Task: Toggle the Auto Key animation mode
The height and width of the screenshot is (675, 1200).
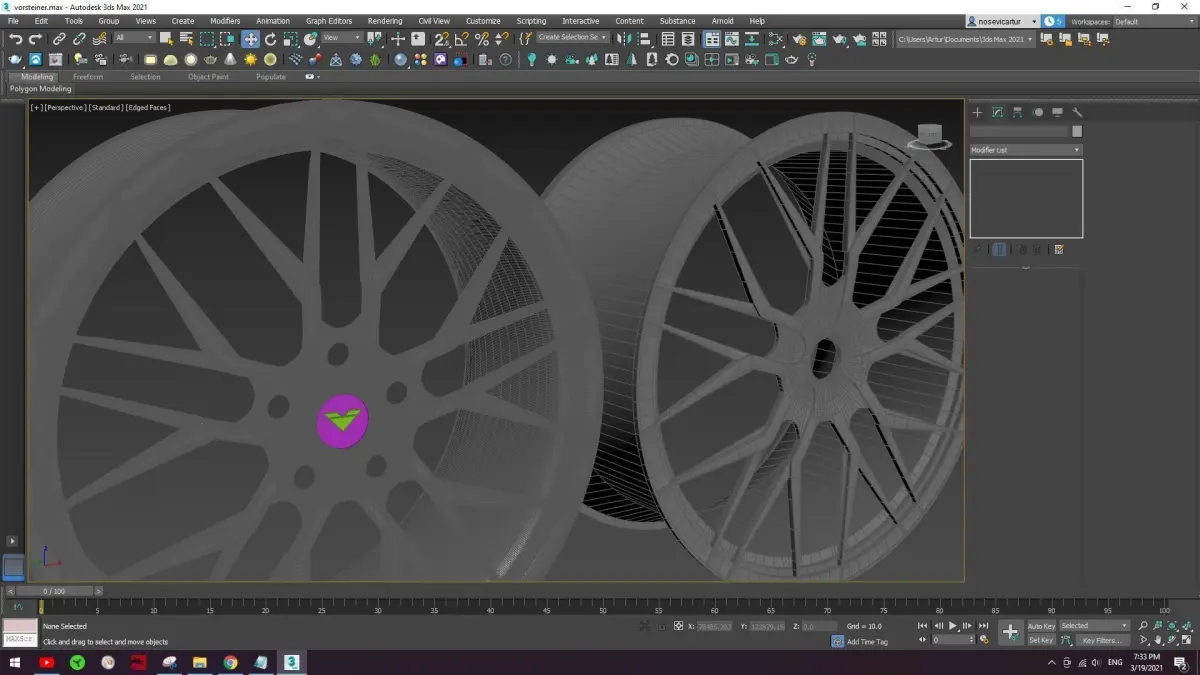Action: [1041, 626]
